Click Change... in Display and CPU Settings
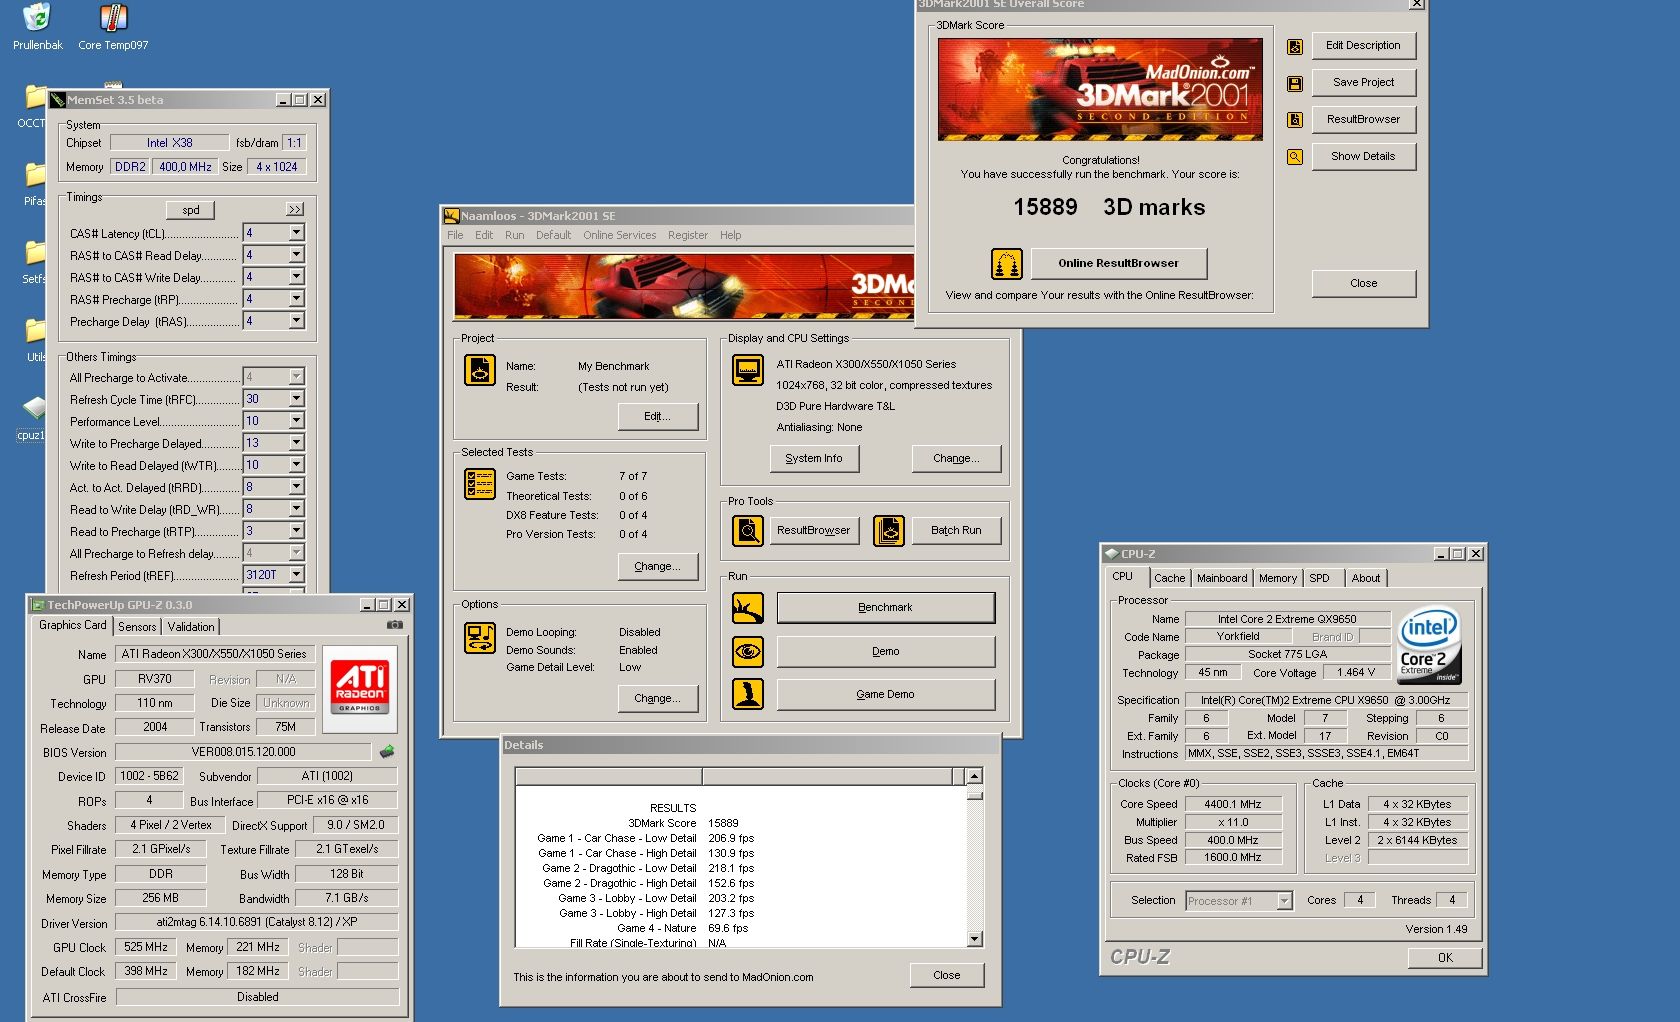This screenshot has width=1680, height=1022. click(956, 459)
